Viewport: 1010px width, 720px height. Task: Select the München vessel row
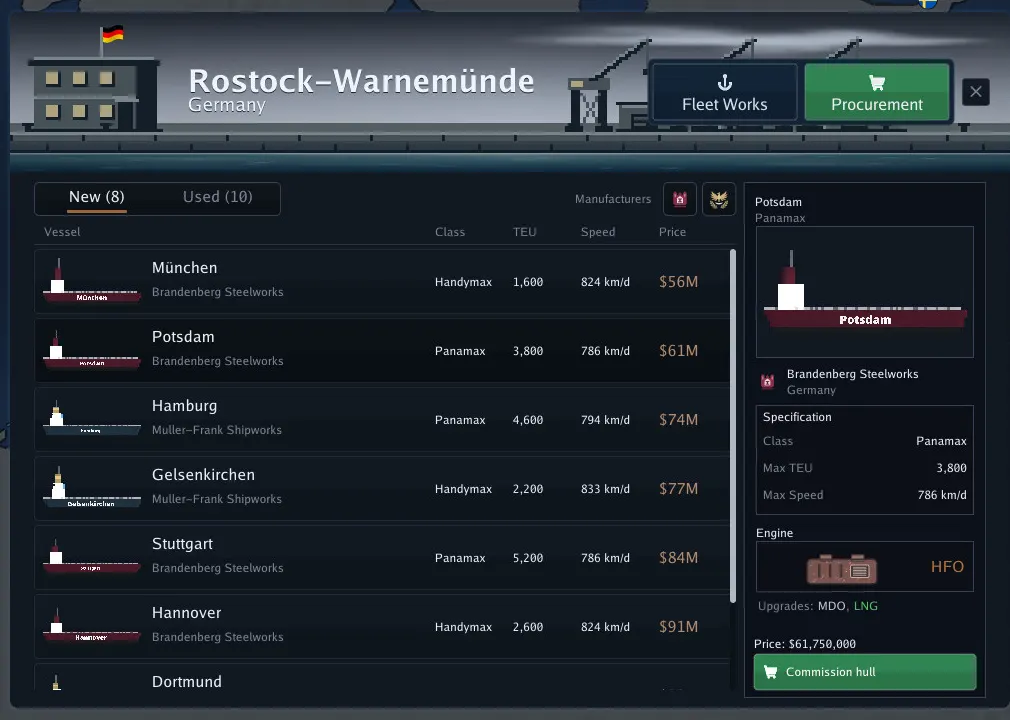[382, 281]
